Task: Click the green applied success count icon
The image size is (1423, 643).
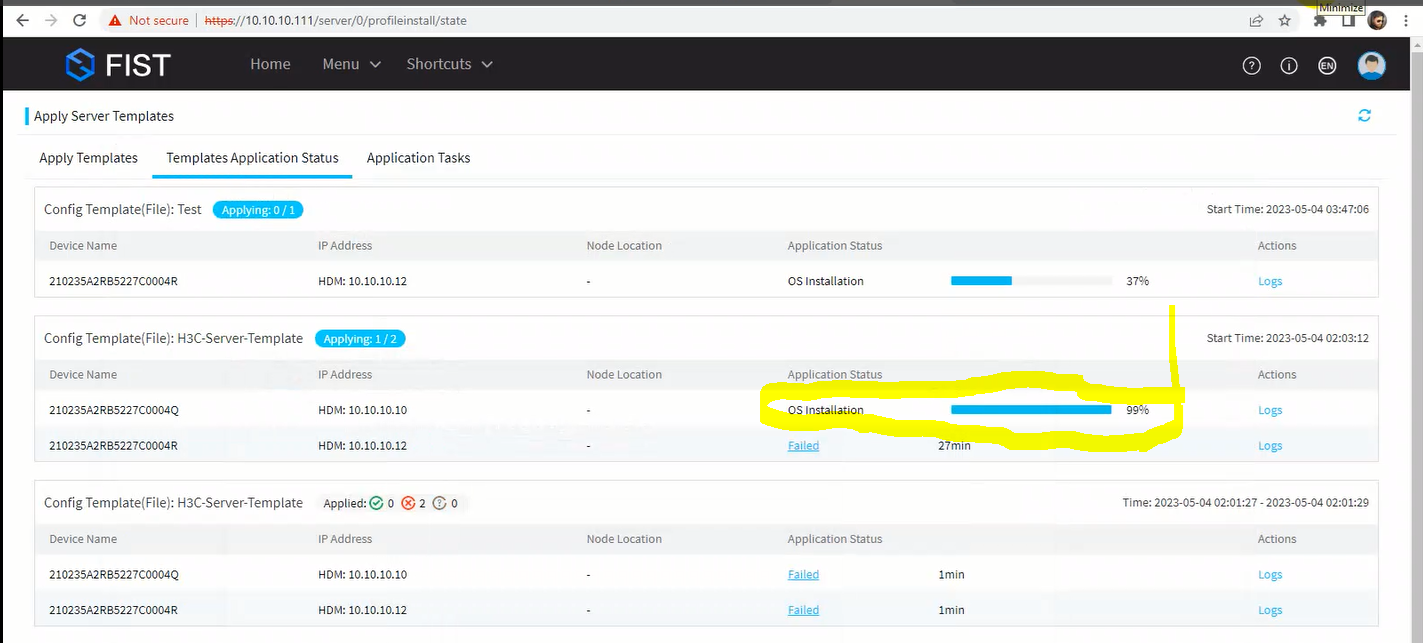Action: click(x=376, y=503)
